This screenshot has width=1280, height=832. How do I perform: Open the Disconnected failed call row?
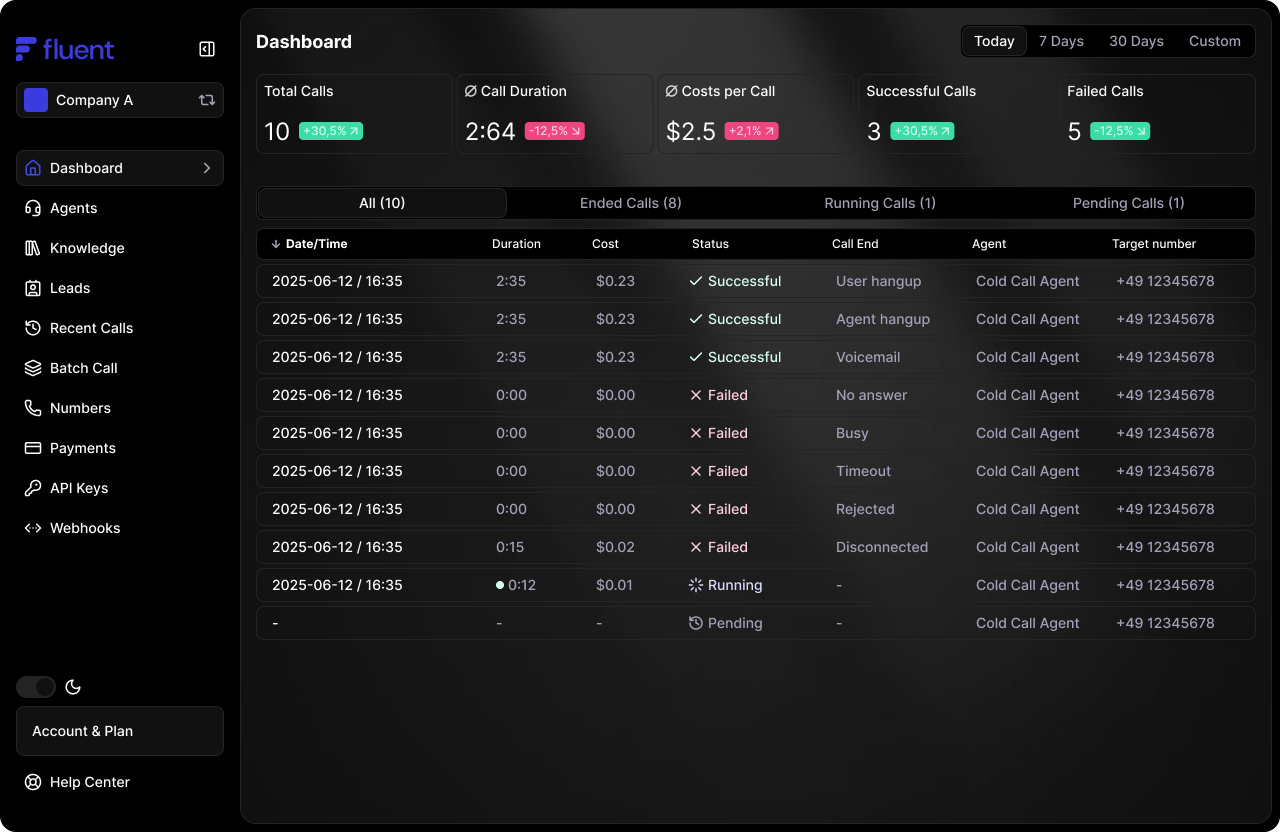click(755, 547)
